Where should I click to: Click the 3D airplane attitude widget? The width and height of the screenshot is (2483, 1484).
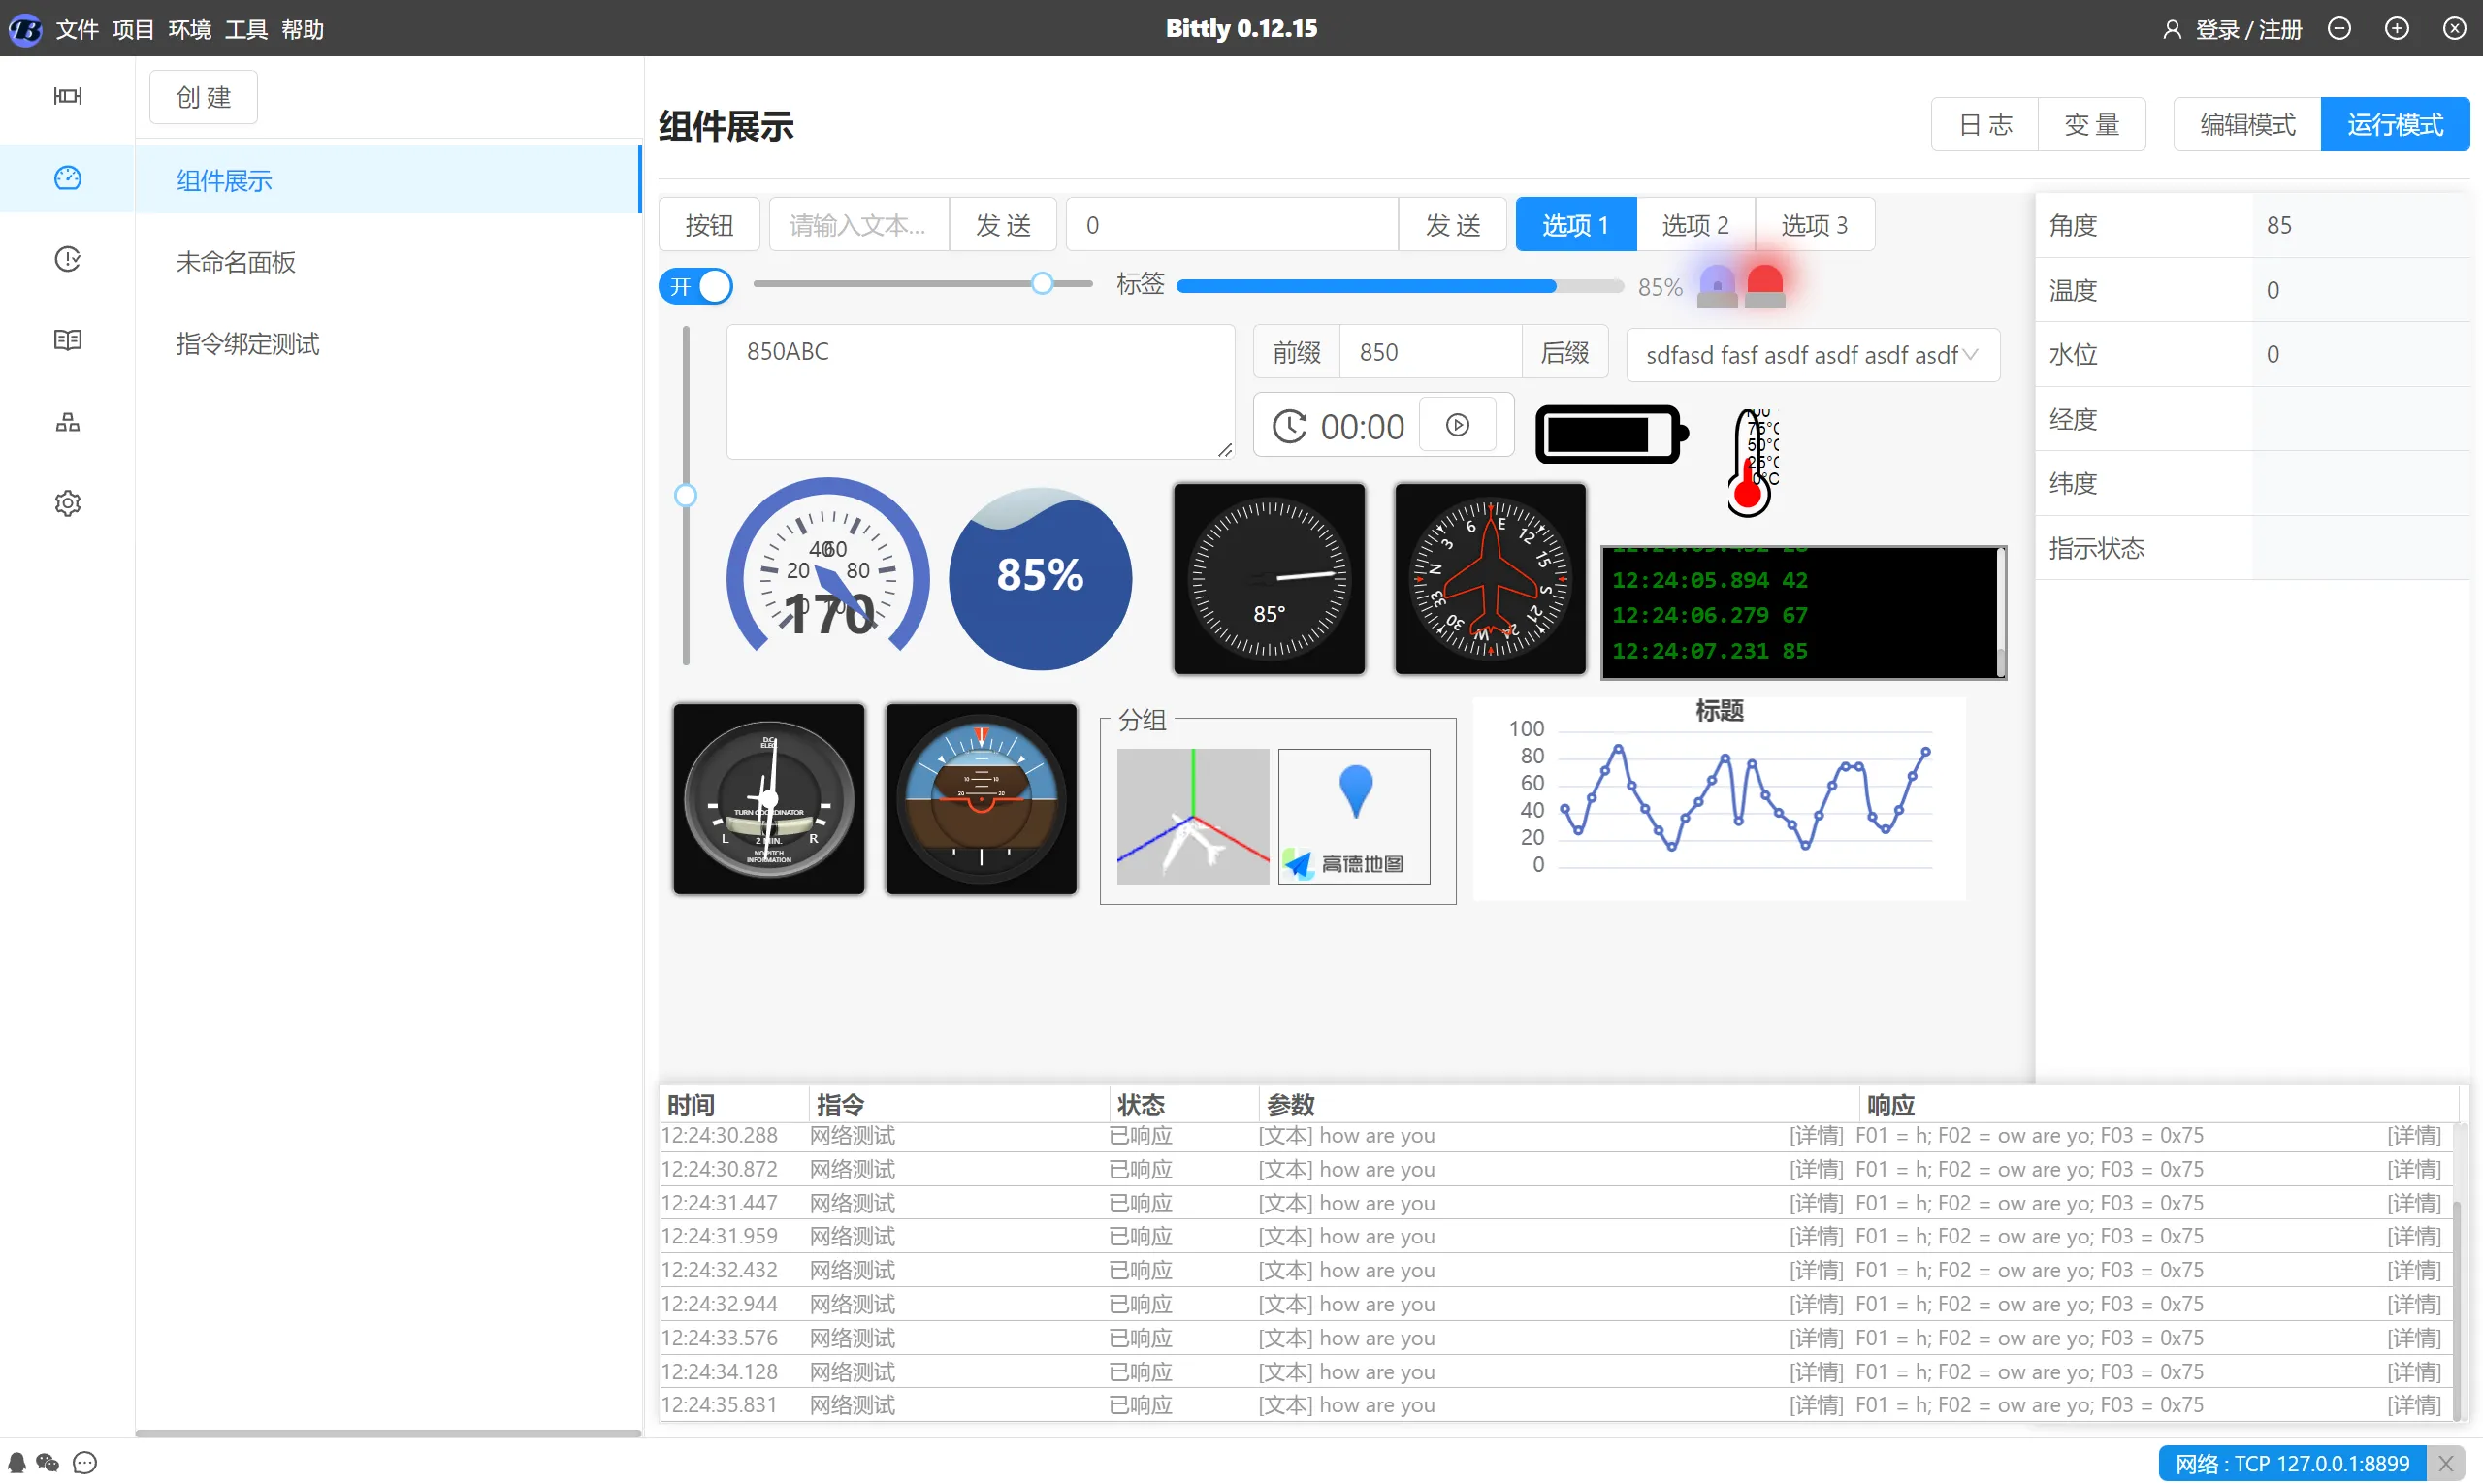(1193, 816)
